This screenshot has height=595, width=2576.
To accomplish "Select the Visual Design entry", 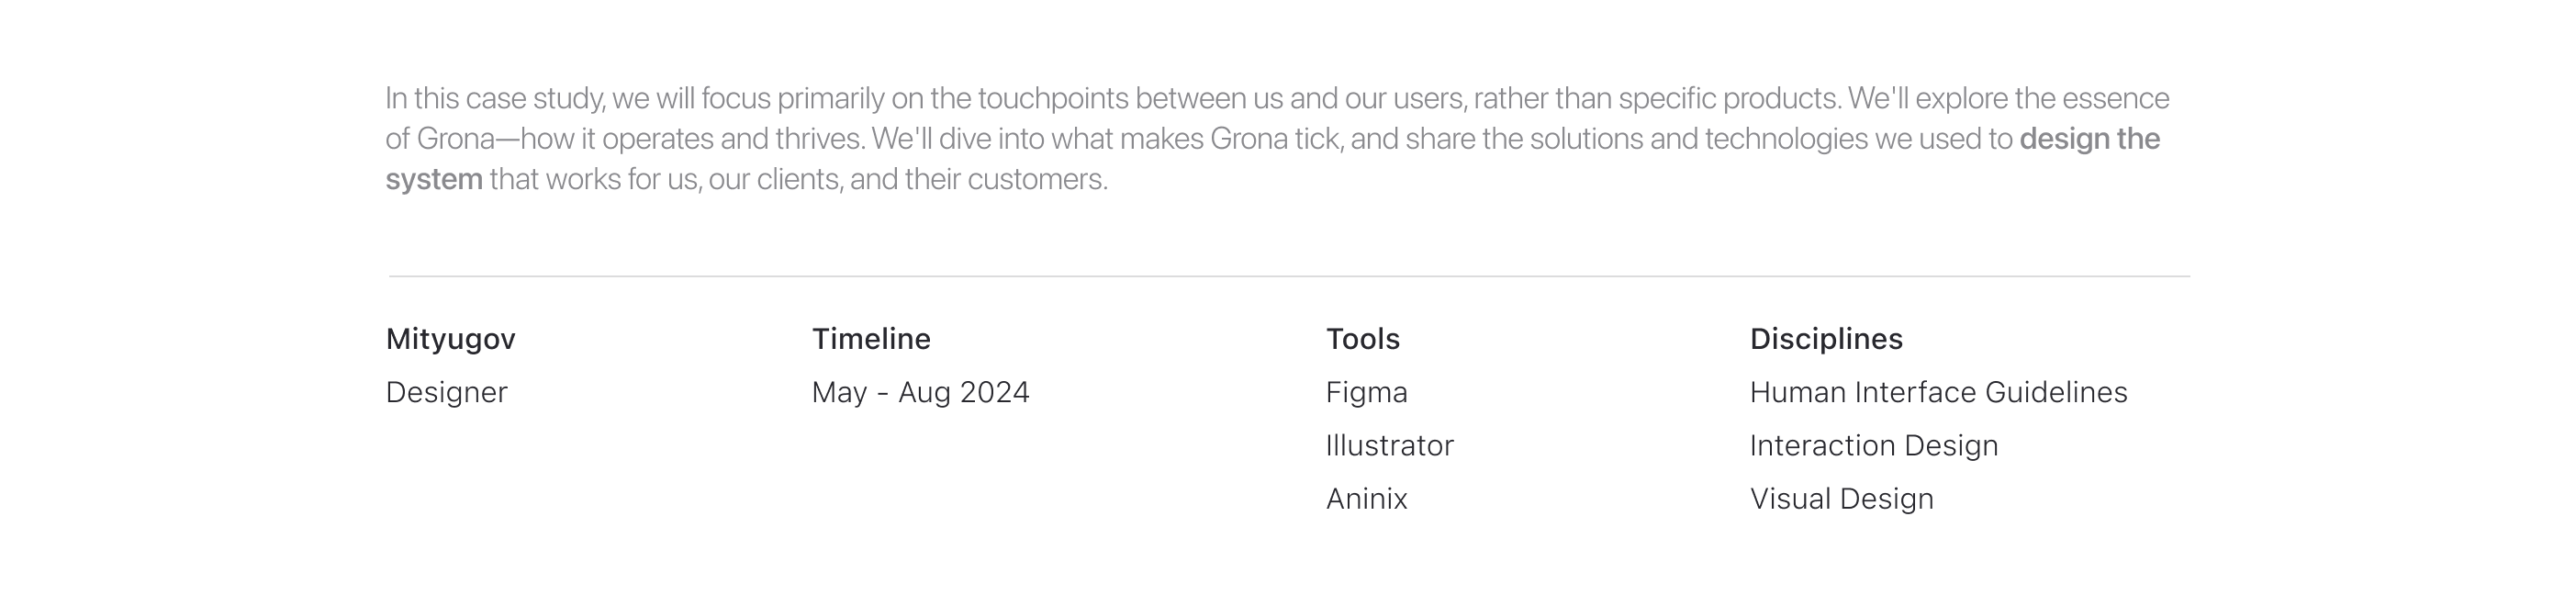I will pos(1841,498).
